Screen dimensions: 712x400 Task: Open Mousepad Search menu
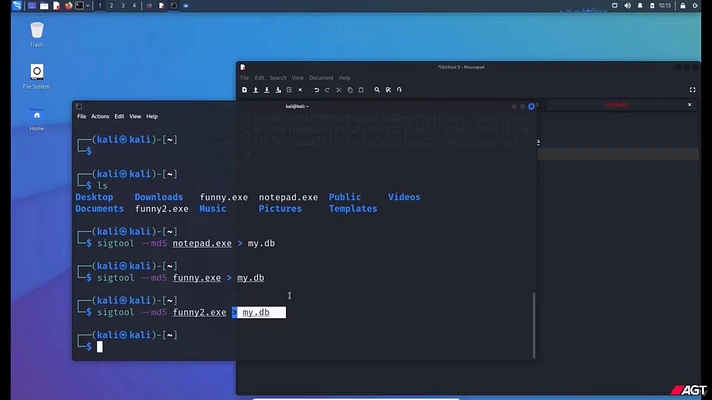(x=278, y=78)
